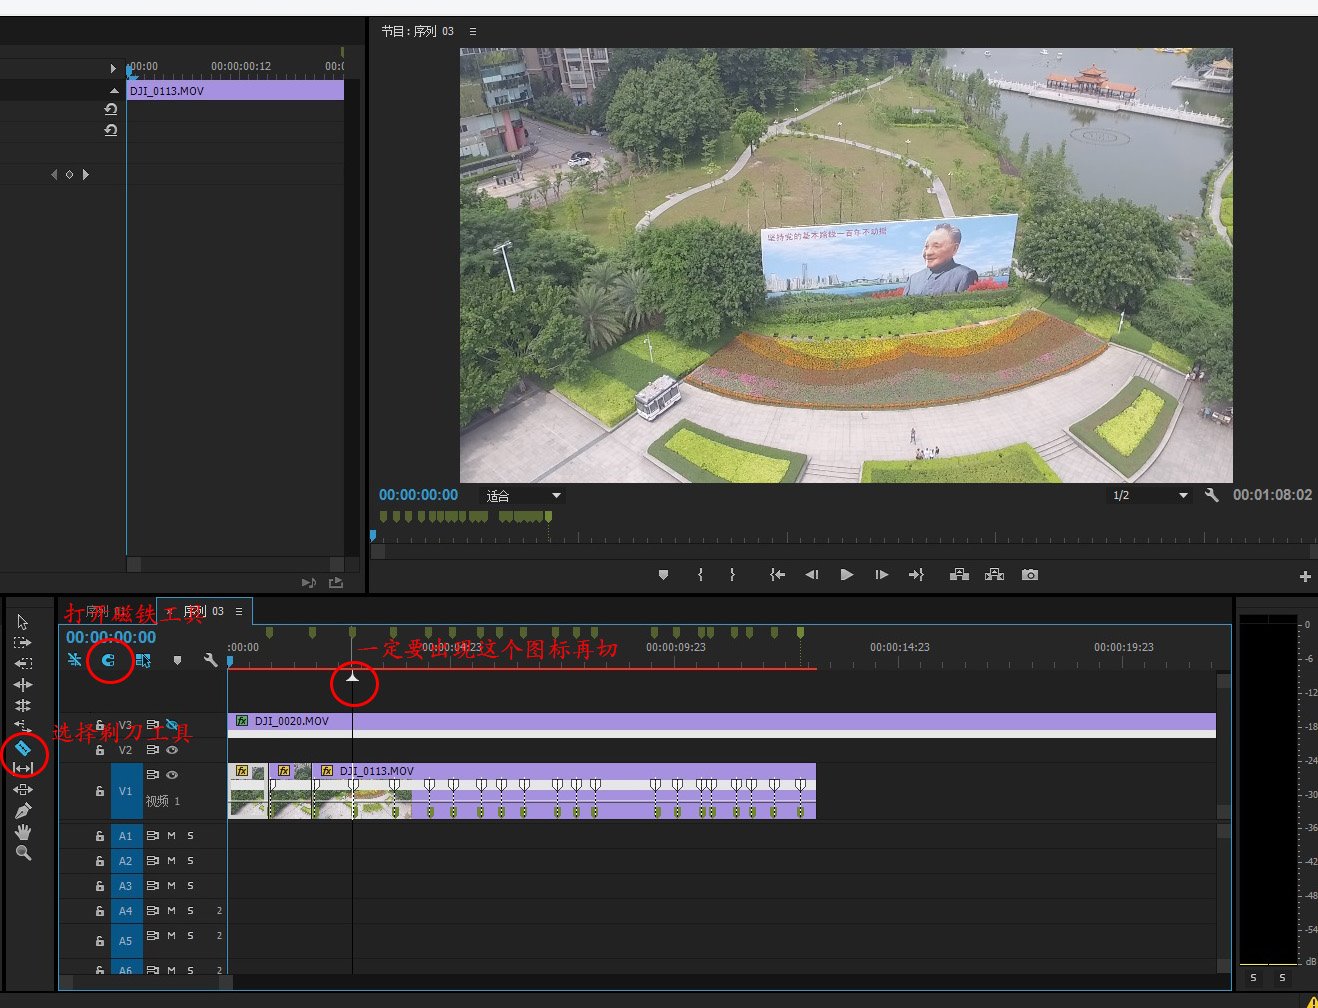Open the 序列 03 timeline panel menu

[239, 611]
